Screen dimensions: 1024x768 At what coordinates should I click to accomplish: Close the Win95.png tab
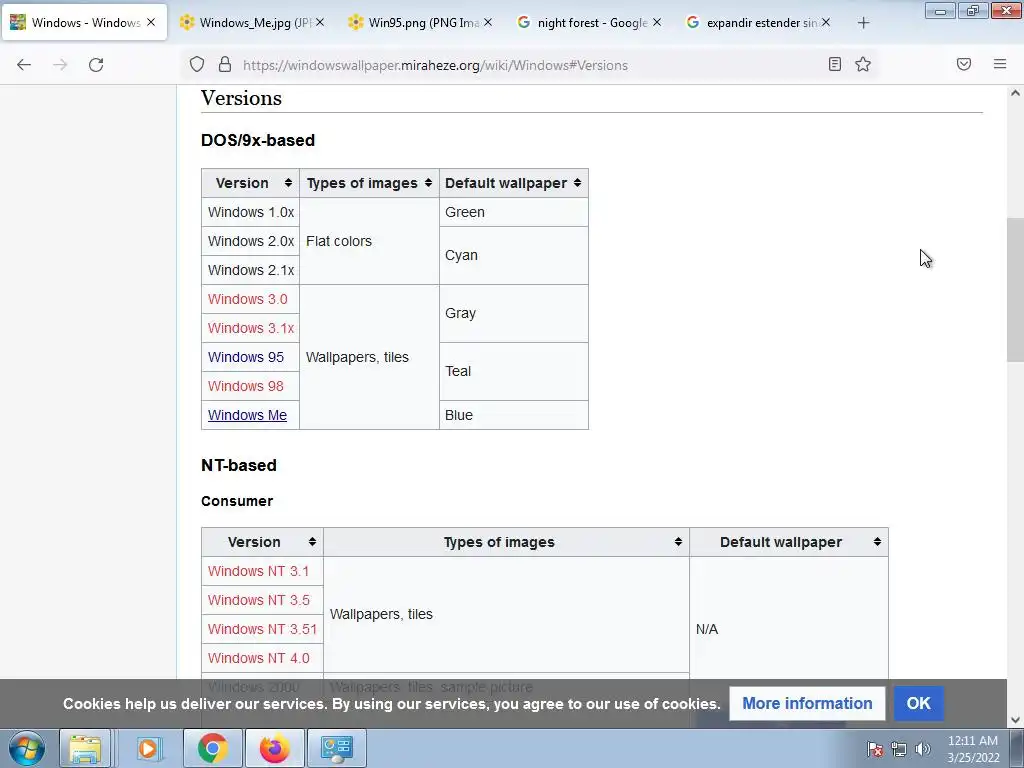(488, 22)
